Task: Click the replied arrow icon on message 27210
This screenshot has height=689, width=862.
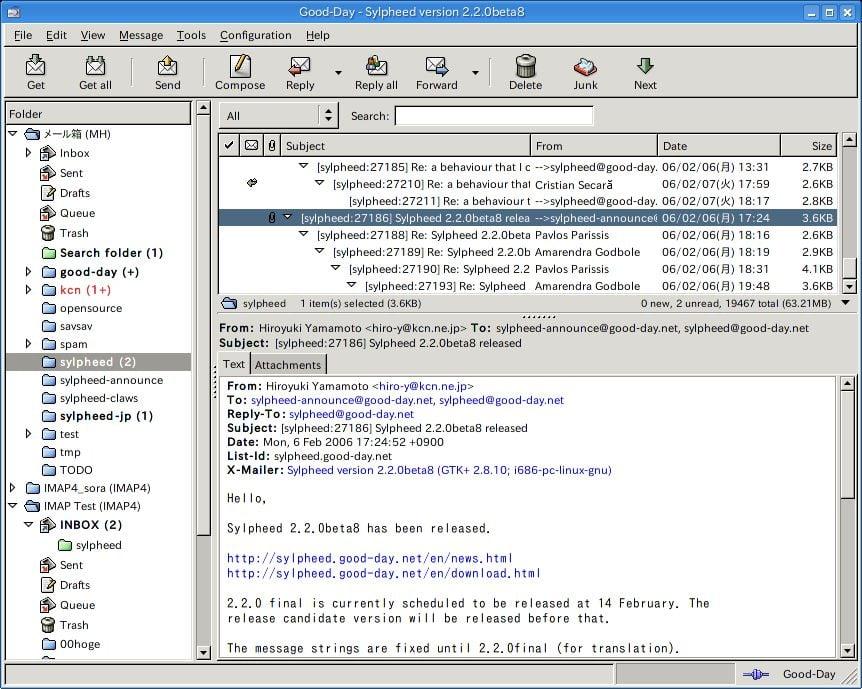Action: [252, 183]
